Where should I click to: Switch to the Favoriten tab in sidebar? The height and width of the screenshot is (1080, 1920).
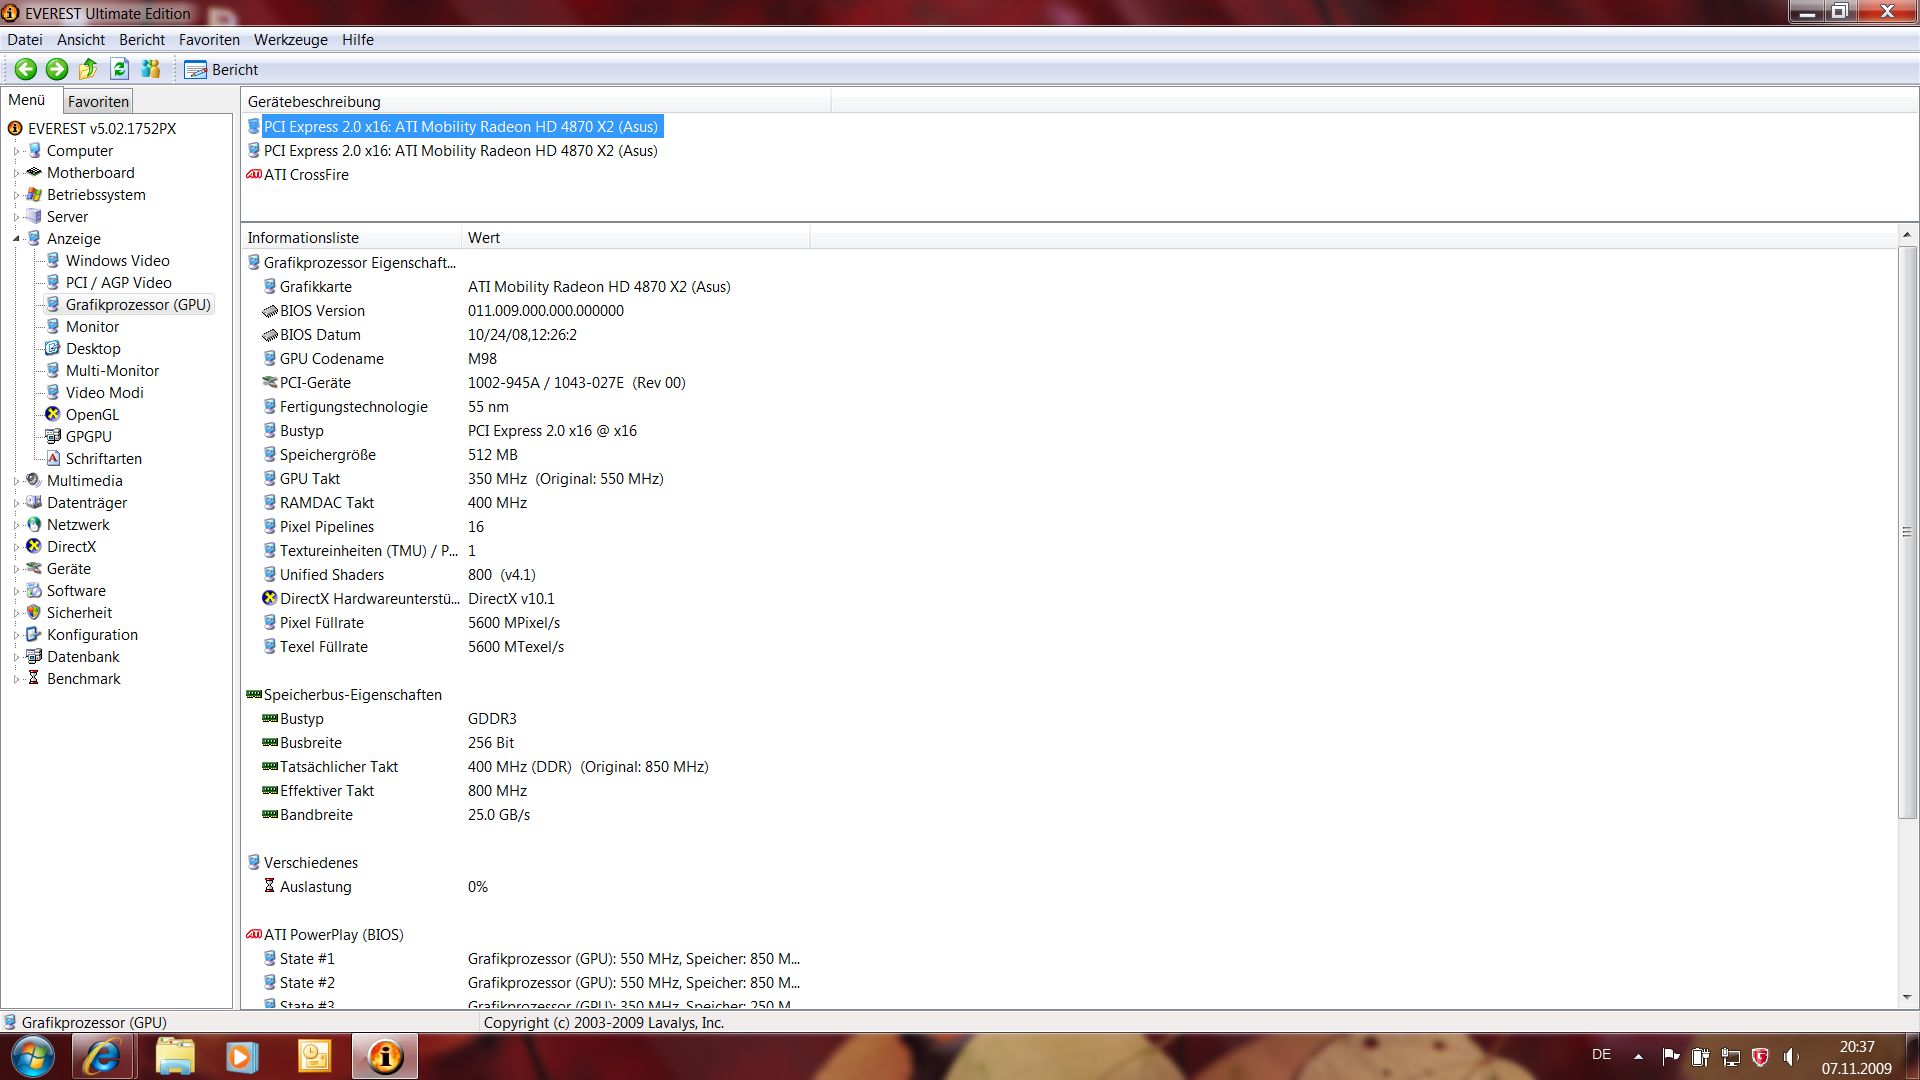(x=98, y=101)
